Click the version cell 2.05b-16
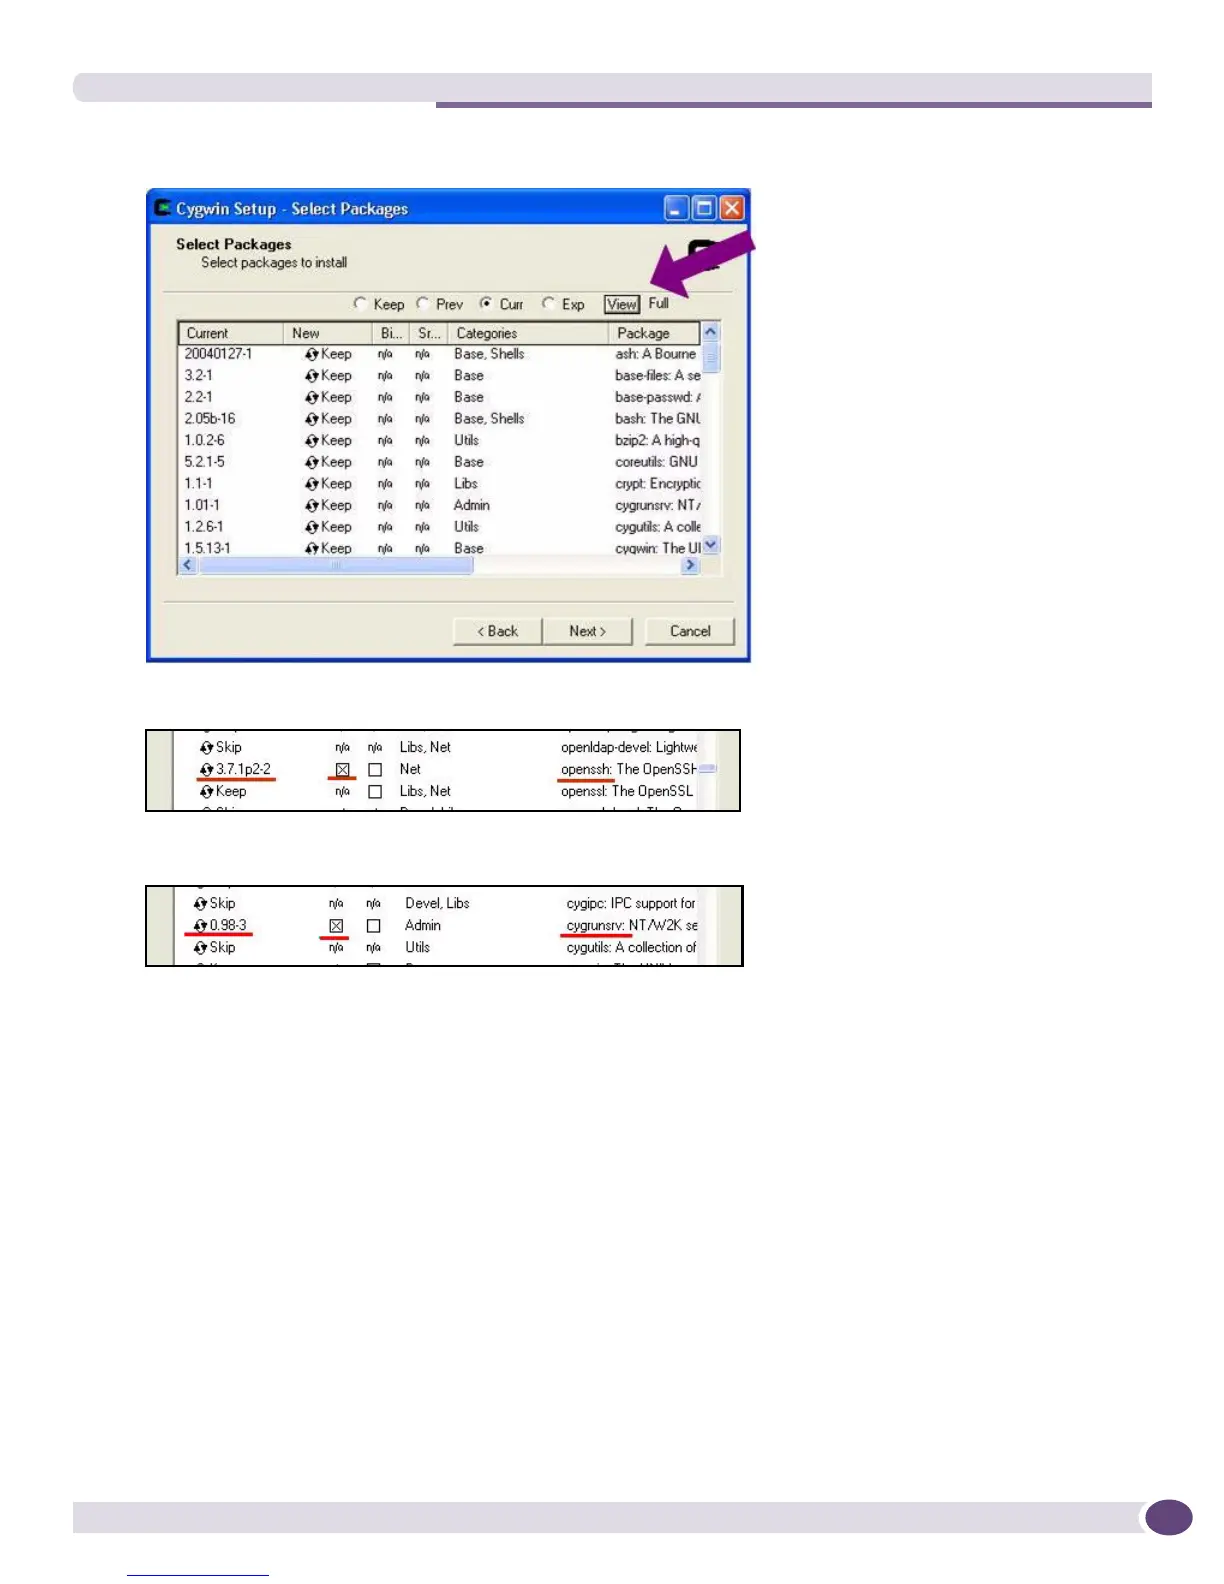 (210, 419)
